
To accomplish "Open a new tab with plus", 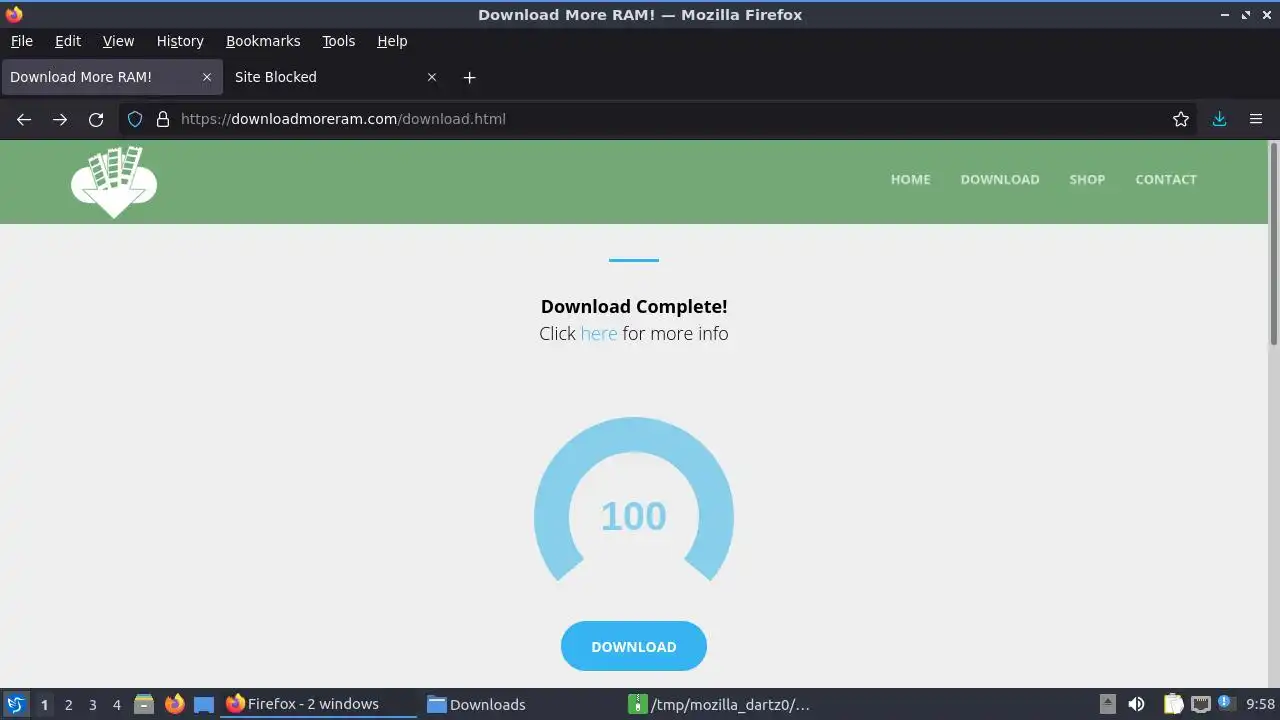I will click(x=469, y=77).
